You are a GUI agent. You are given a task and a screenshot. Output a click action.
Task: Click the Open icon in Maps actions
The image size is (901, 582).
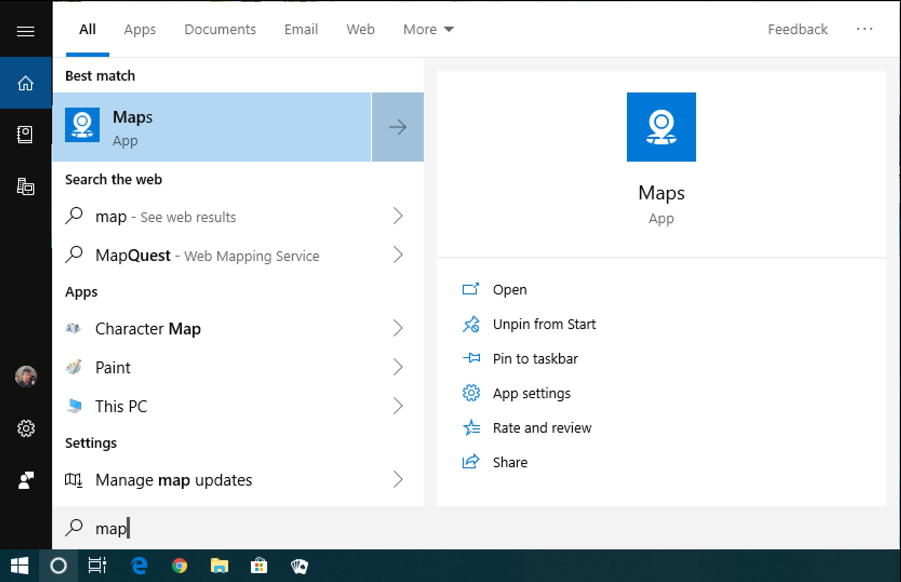pyautogui.click(x=471, y=289)
